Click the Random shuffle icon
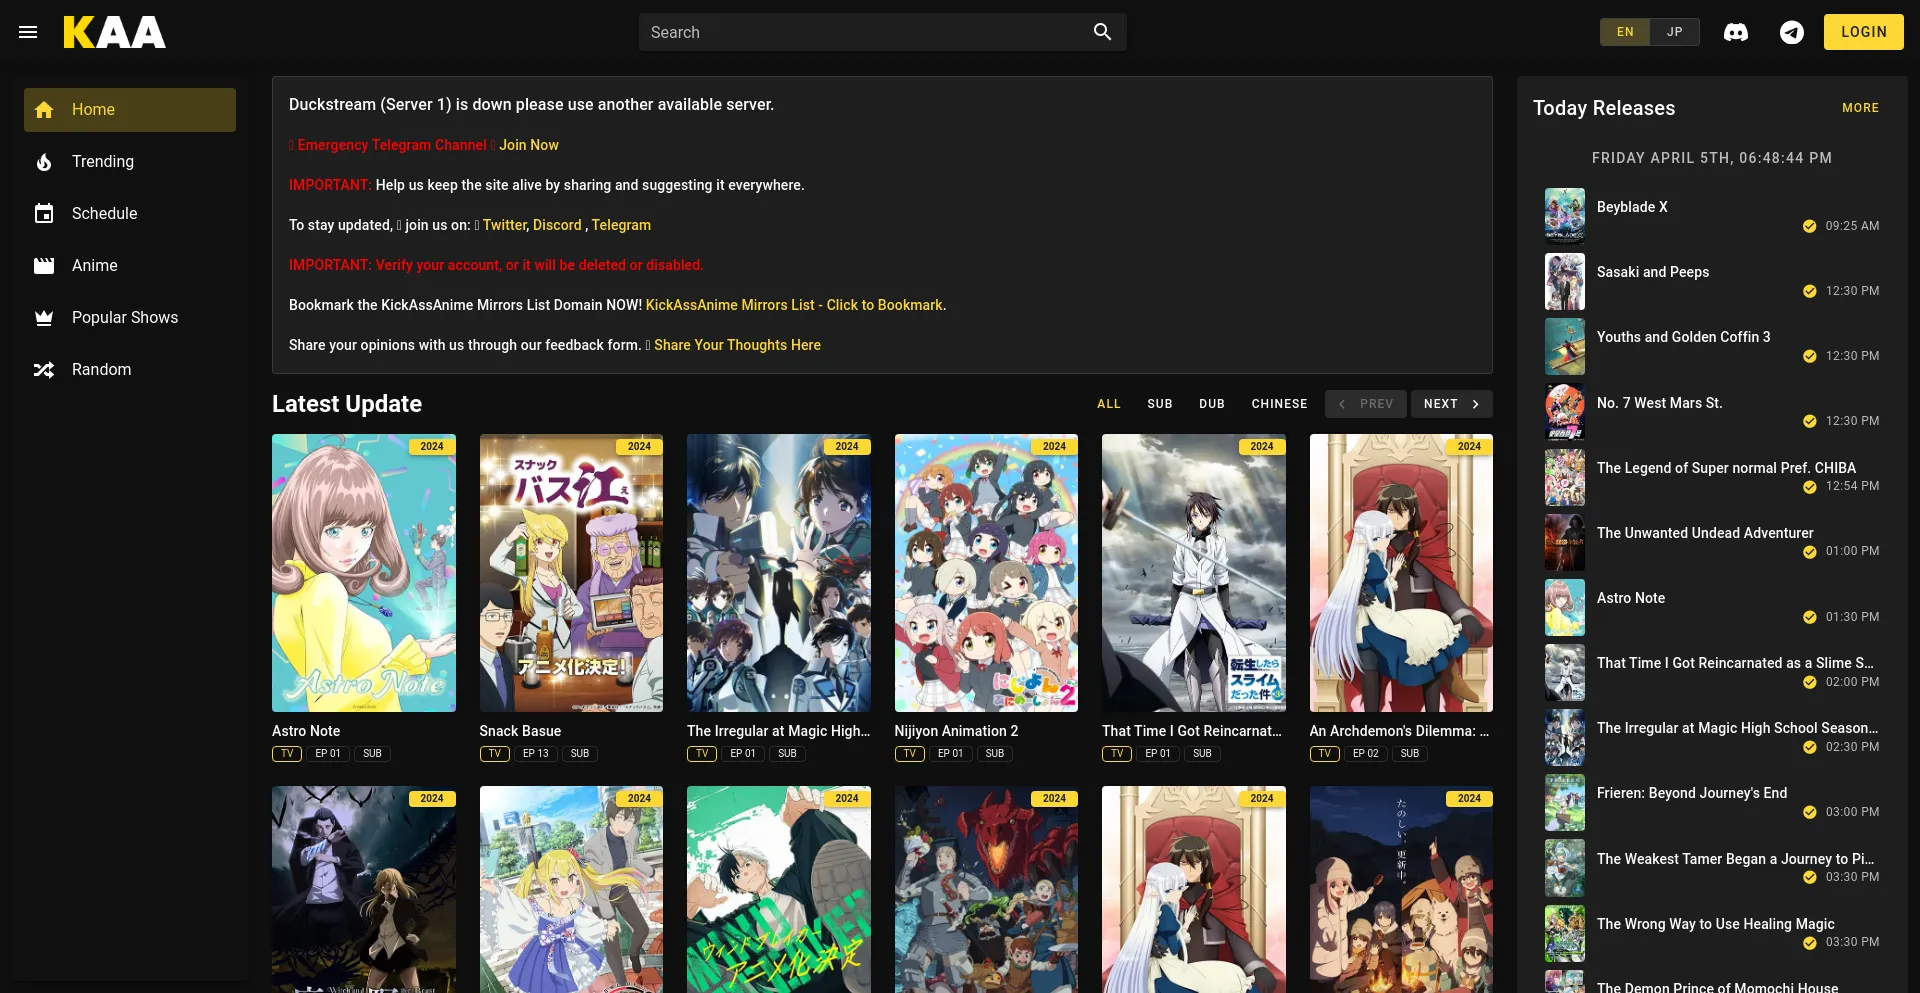 (x=44, y=370)
